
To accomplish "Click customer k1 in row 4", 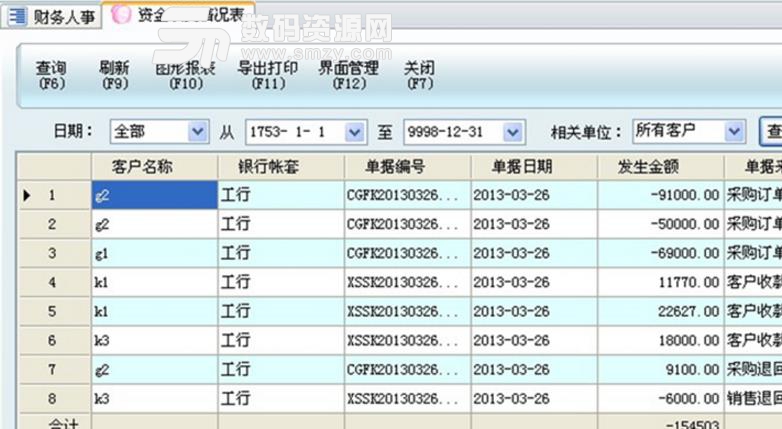I will pos(155,282).
